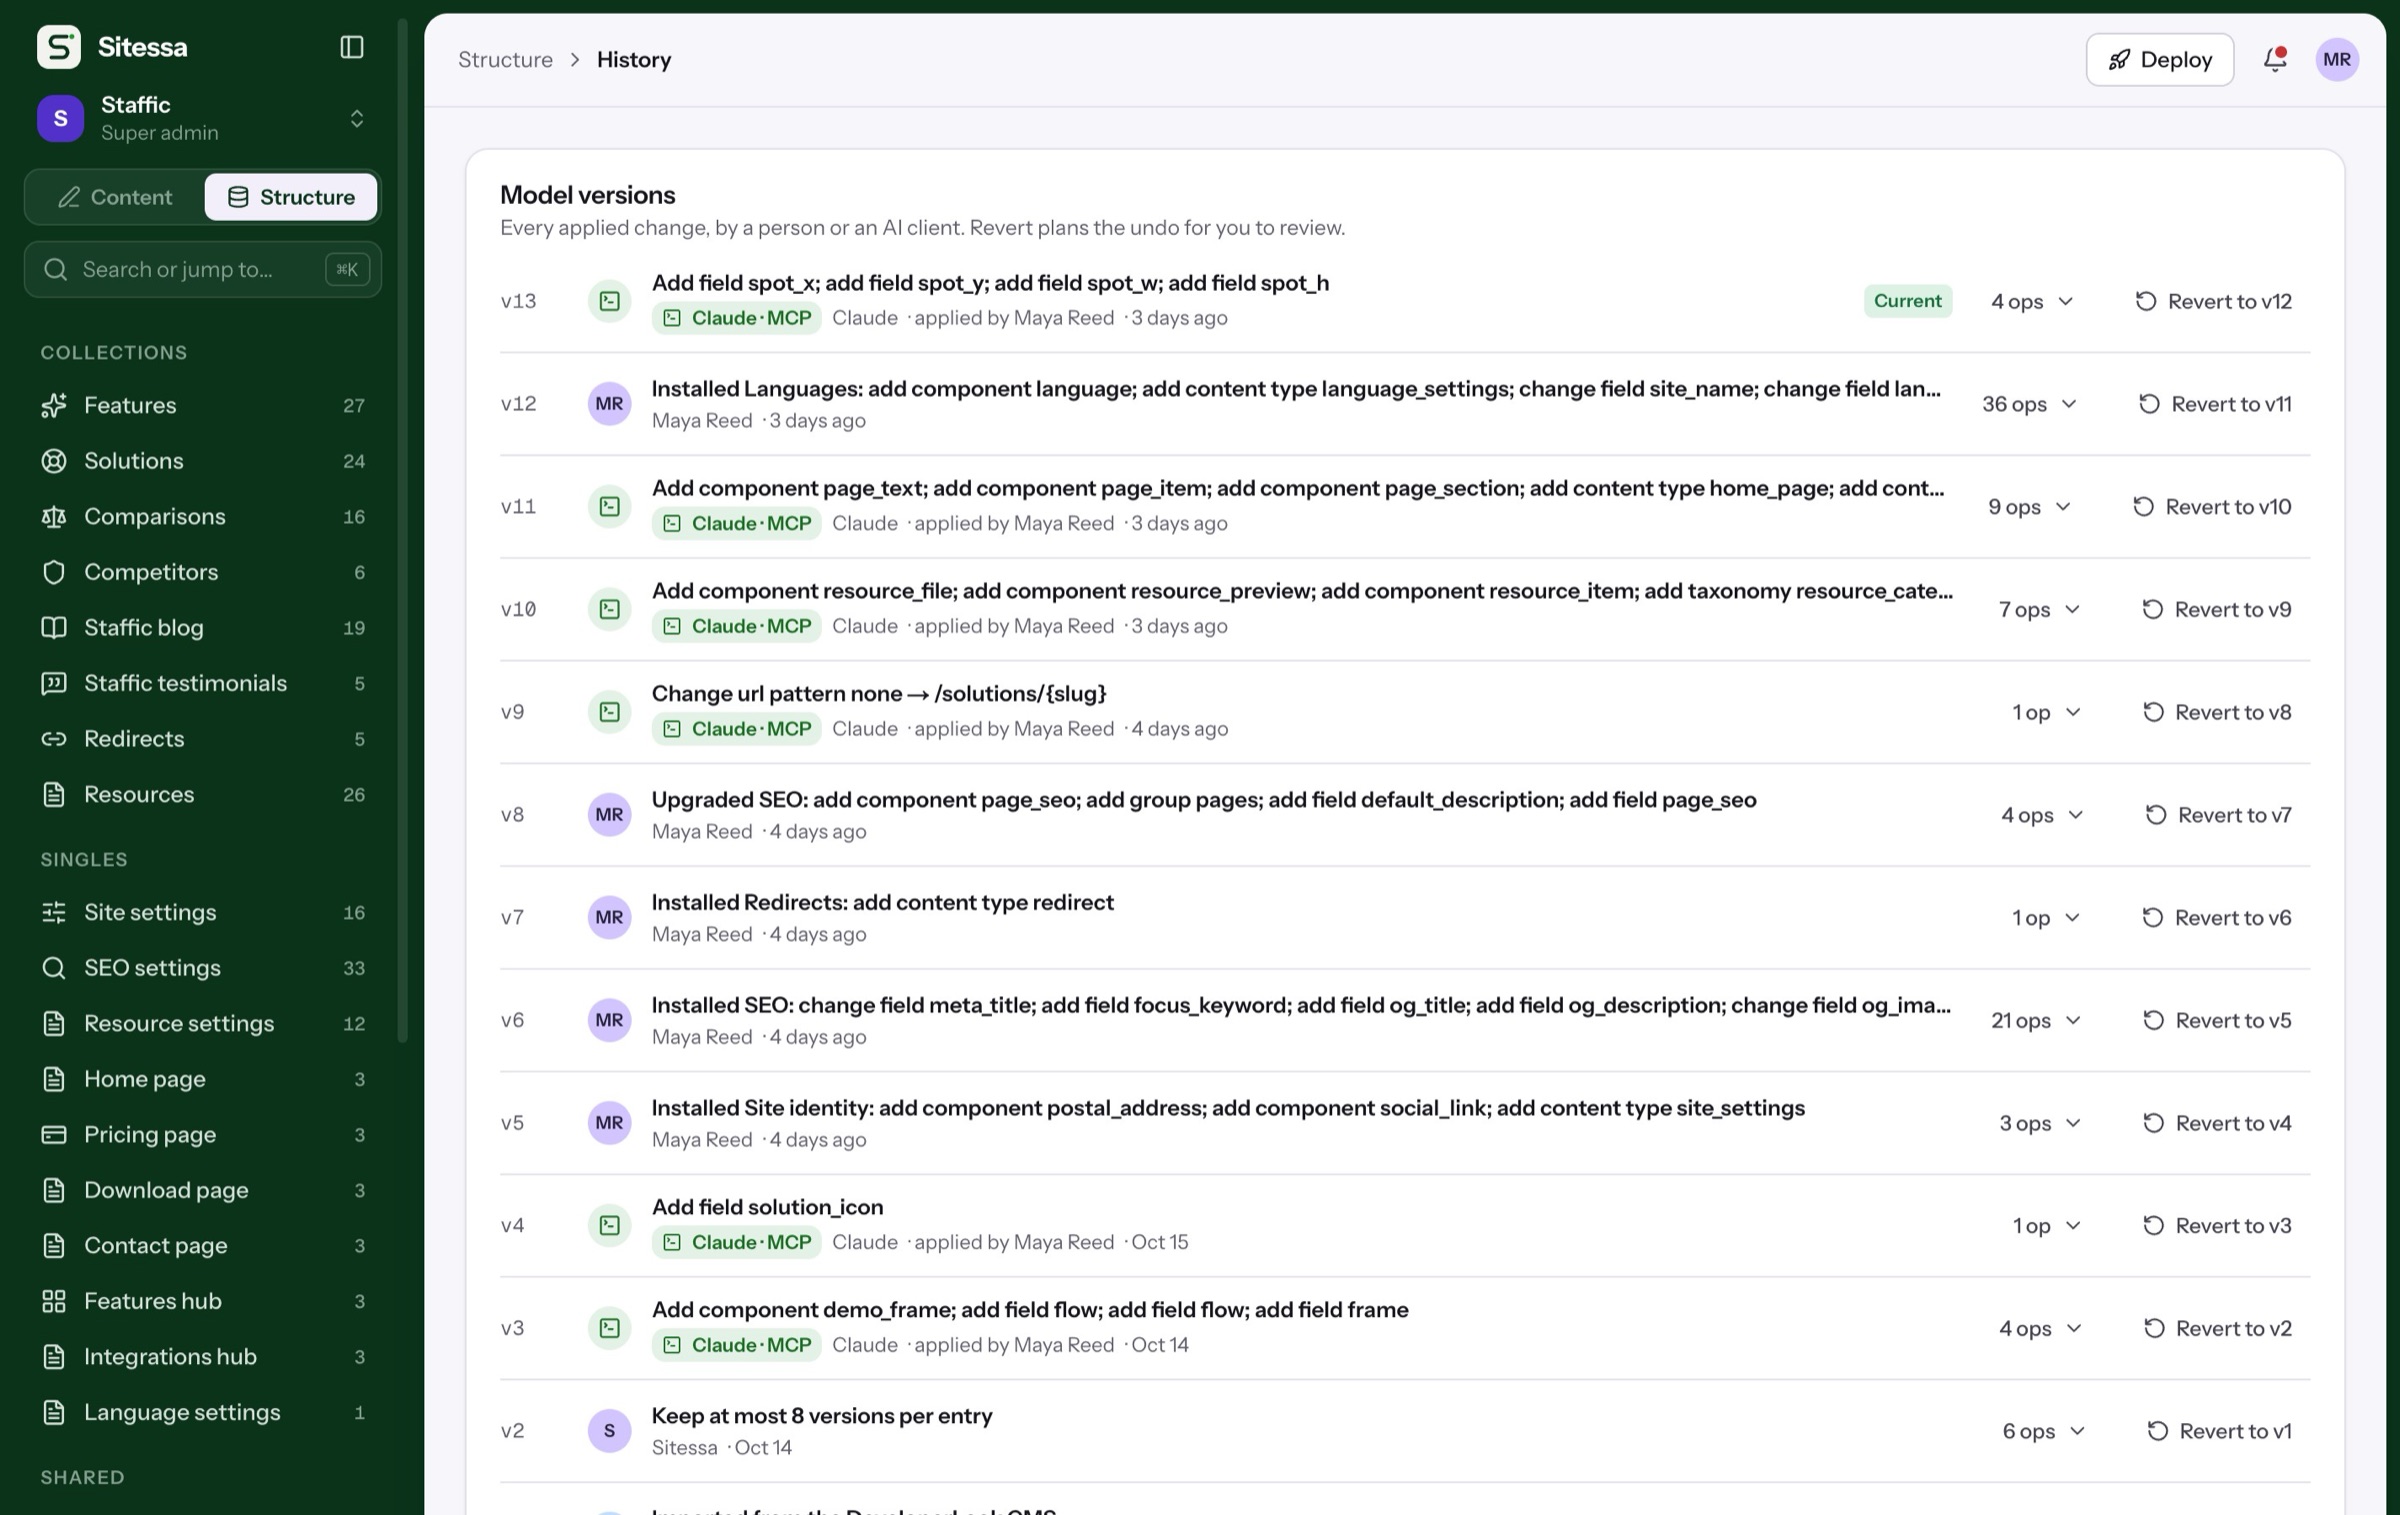Expand 7 ops on v10
Screen dimensions: 2400x1515
click(2039, 609)
